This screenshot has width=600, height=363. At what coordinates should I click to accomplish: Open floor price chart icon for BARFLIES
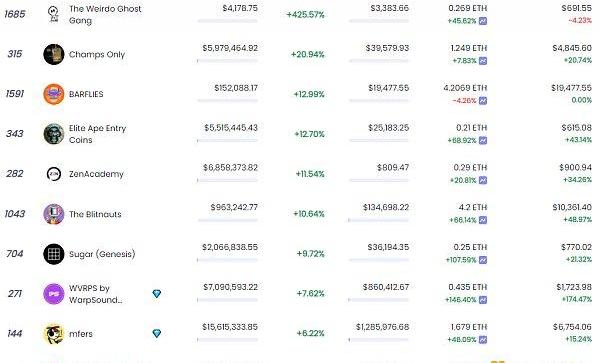click(x=483, y=101)
